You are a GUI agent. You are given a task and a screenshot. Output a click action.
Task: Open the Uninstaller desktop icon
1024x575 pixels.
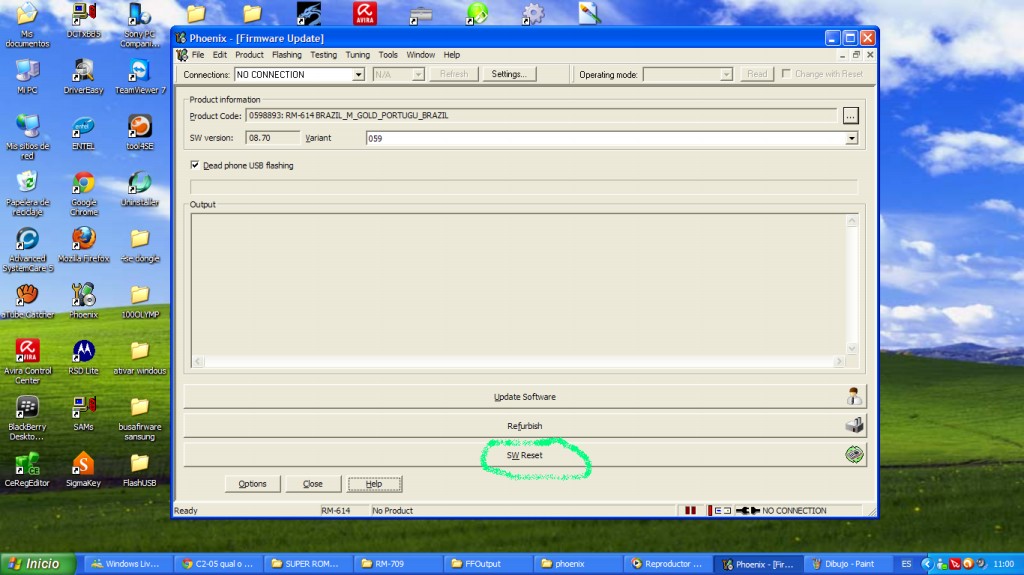click(x=140, y=189)
